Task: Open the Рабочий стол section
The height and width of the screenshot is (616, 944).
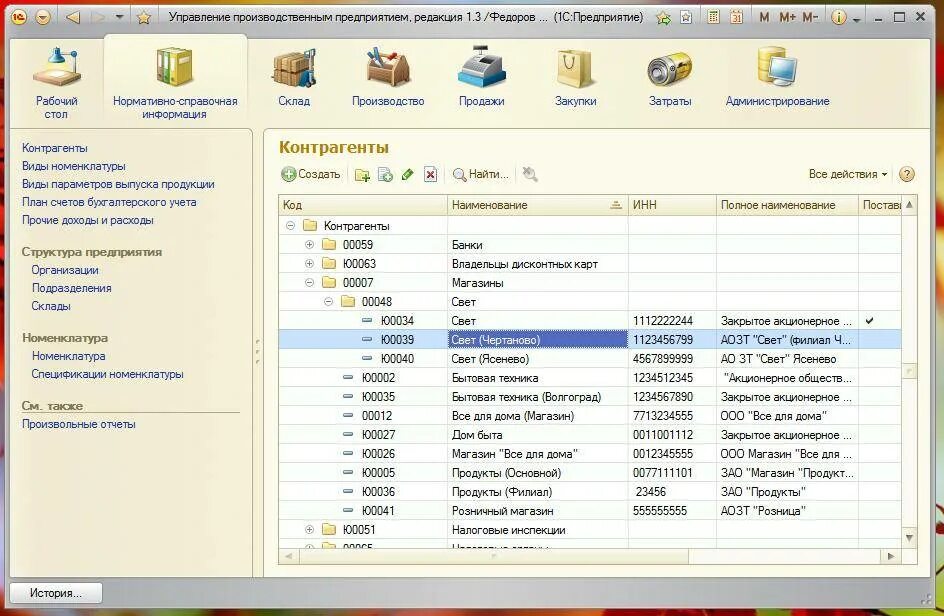Action: (x=56, y=83)
